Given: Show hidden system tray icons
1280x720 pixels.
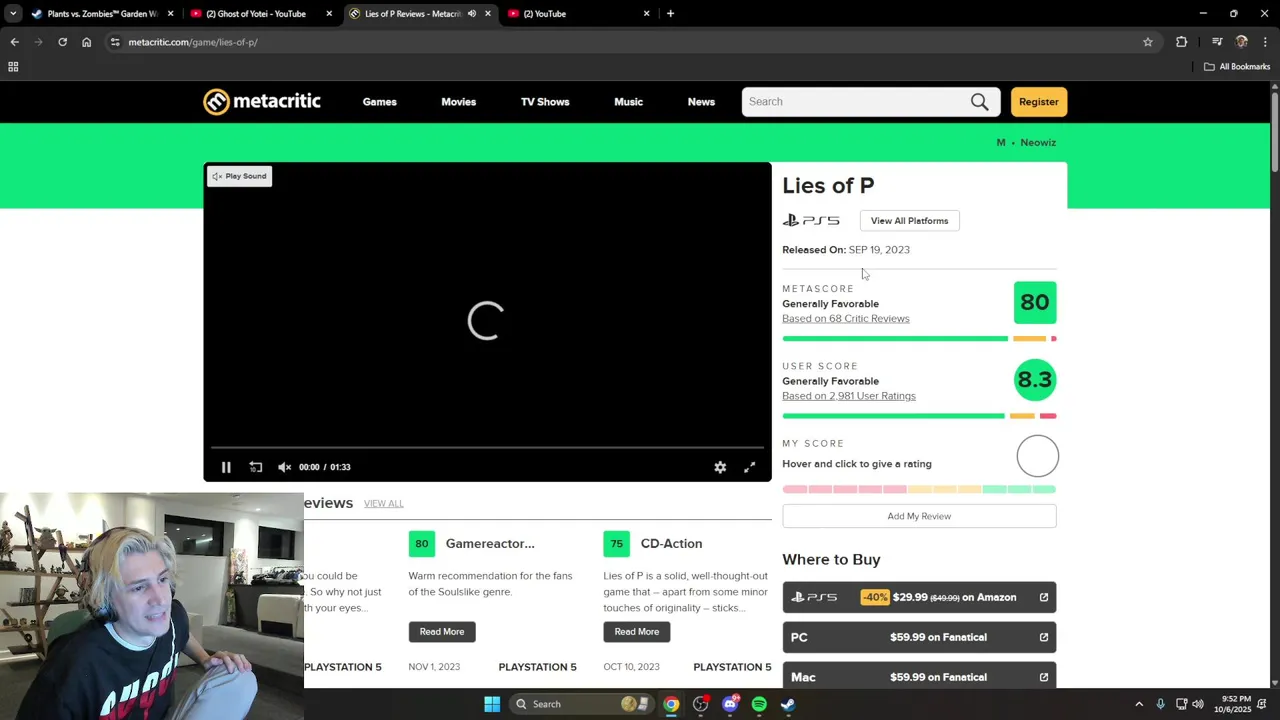Looking at the screenshot, I should [x=1139, y=704].
